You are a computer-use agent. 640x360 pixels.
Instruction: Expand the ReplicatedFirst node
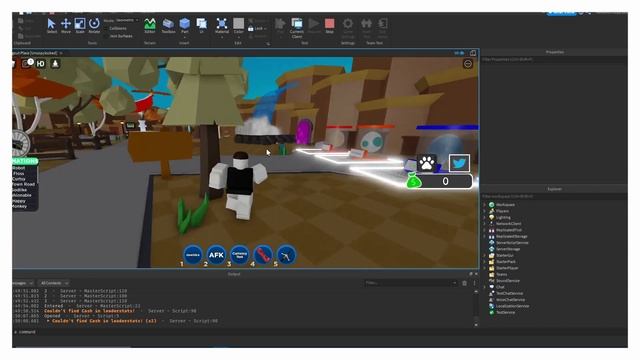tap(484, 230)
